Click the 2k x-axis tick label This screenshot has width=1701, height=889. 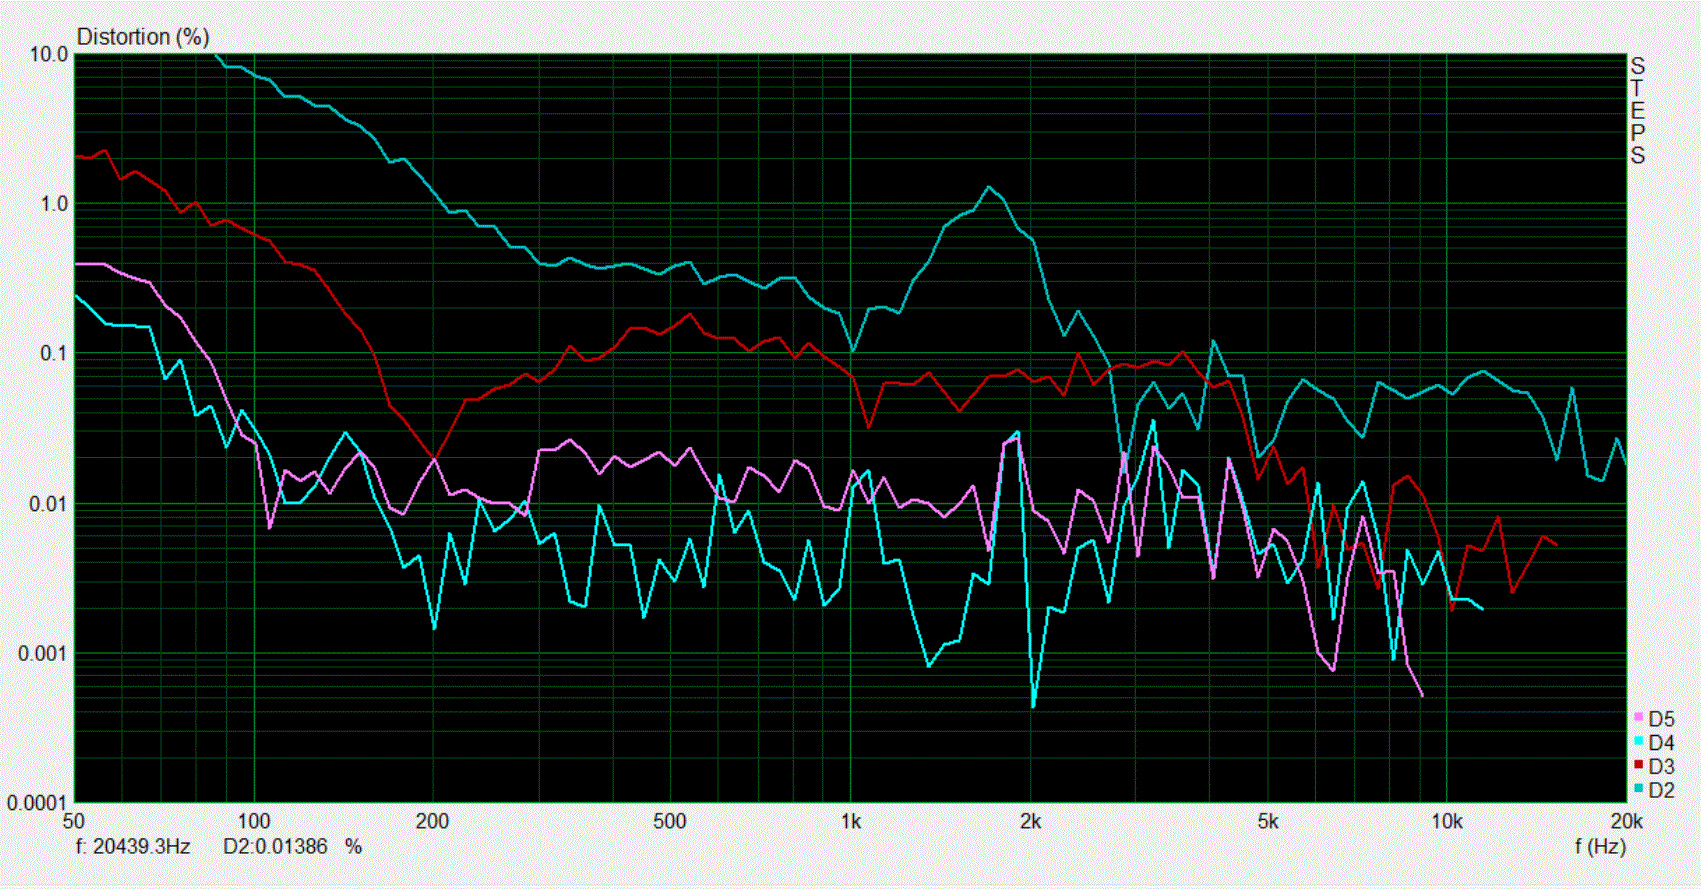tap(1030, 822)
